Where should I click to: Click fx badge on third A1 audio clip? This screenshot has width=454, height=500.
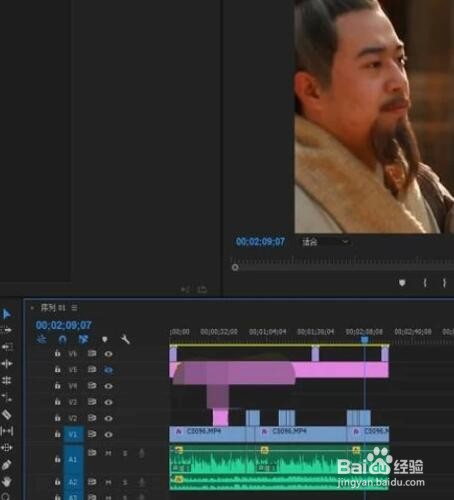click(x=356, y=450)
